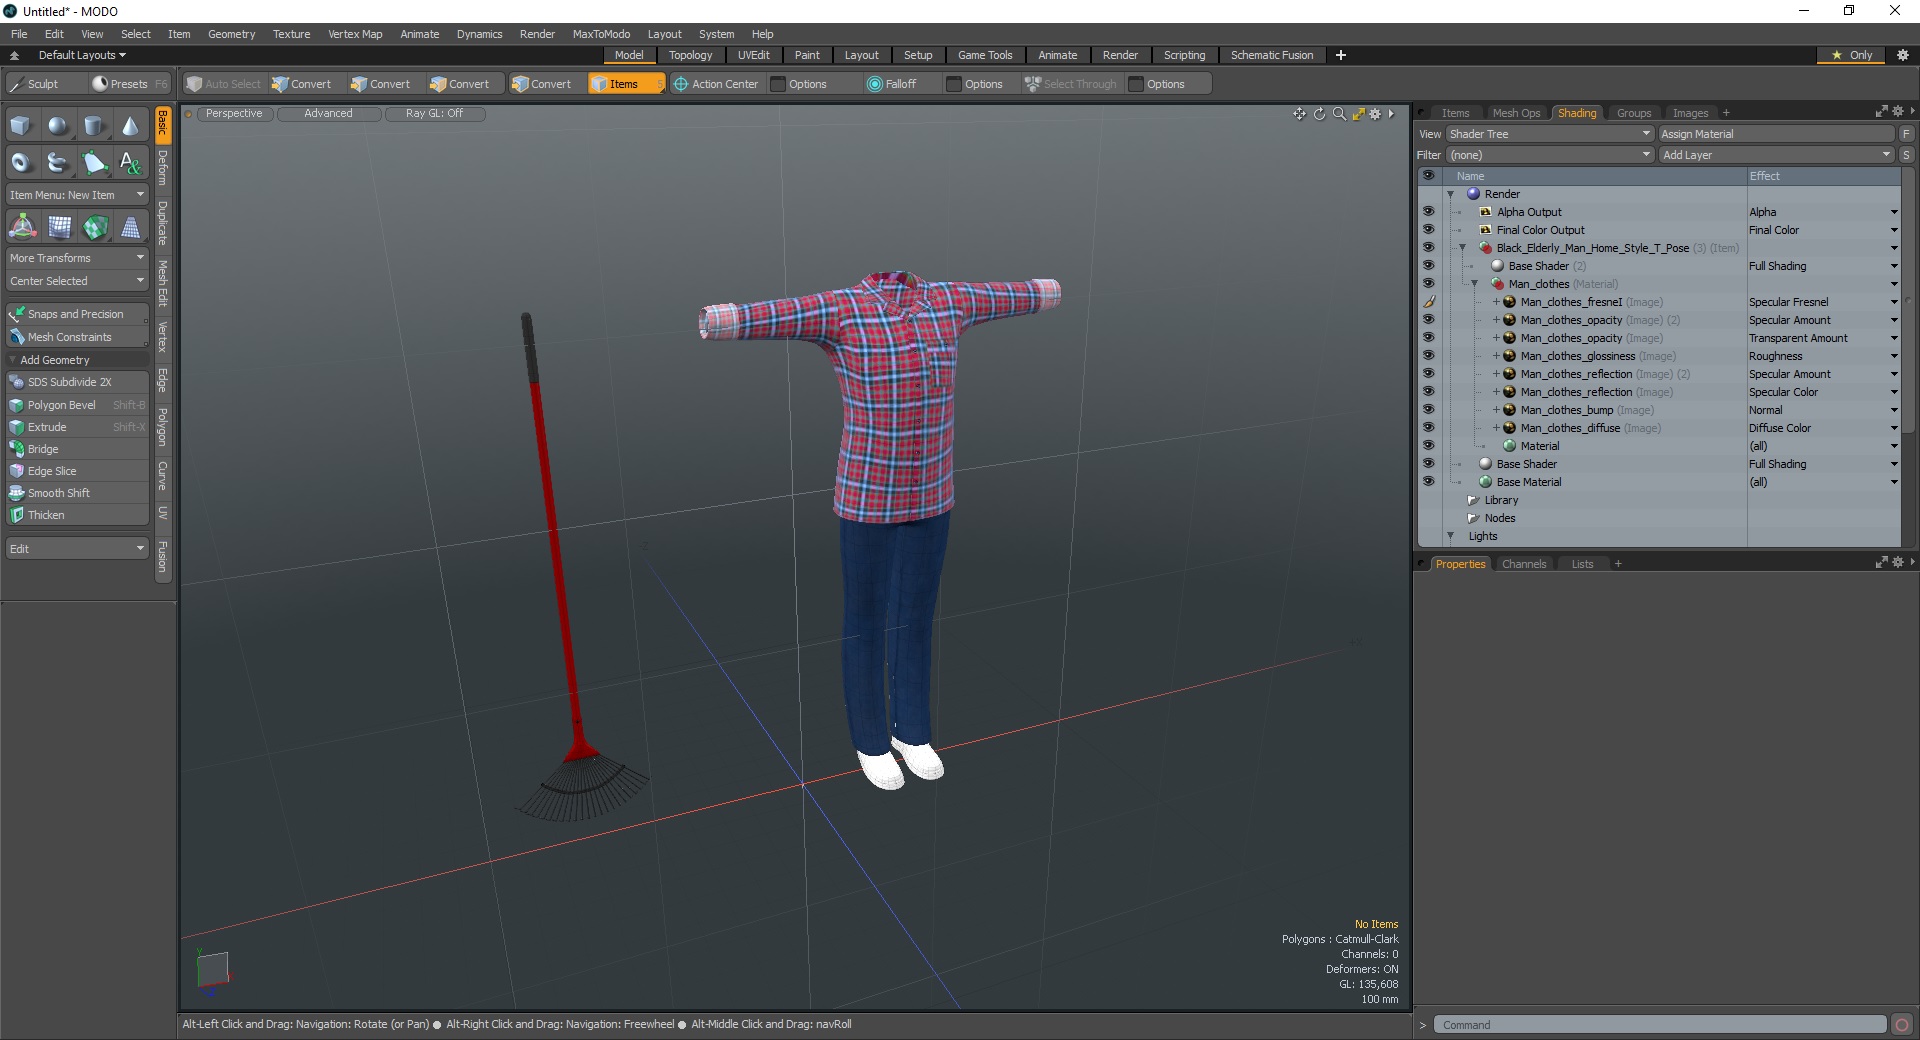Open the Add Layer dropdown
The image size is (1920, 1040).
[x=1777, y=155]
